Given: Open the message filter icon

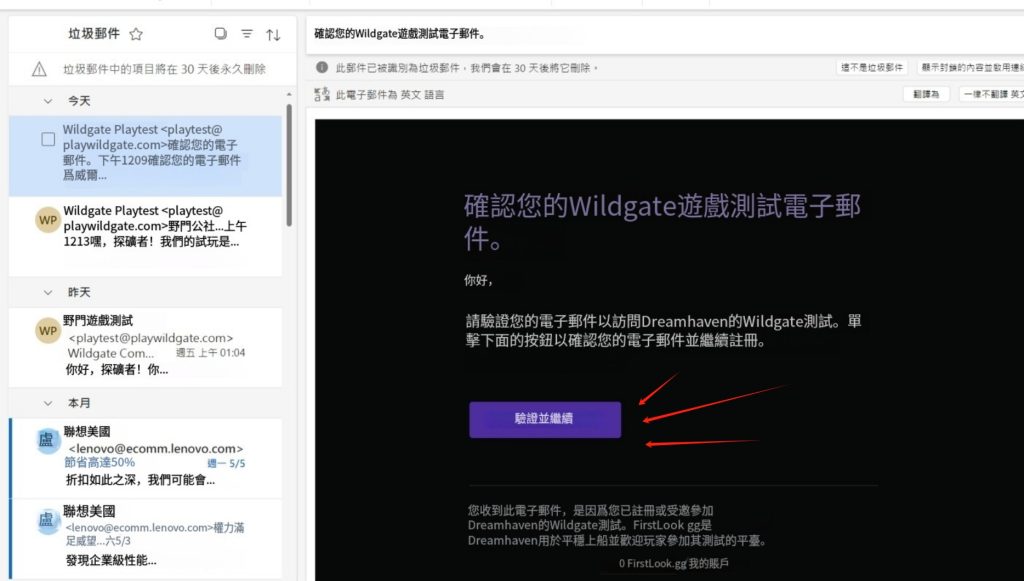Looking at the screenshot, I should pos(247,34).
